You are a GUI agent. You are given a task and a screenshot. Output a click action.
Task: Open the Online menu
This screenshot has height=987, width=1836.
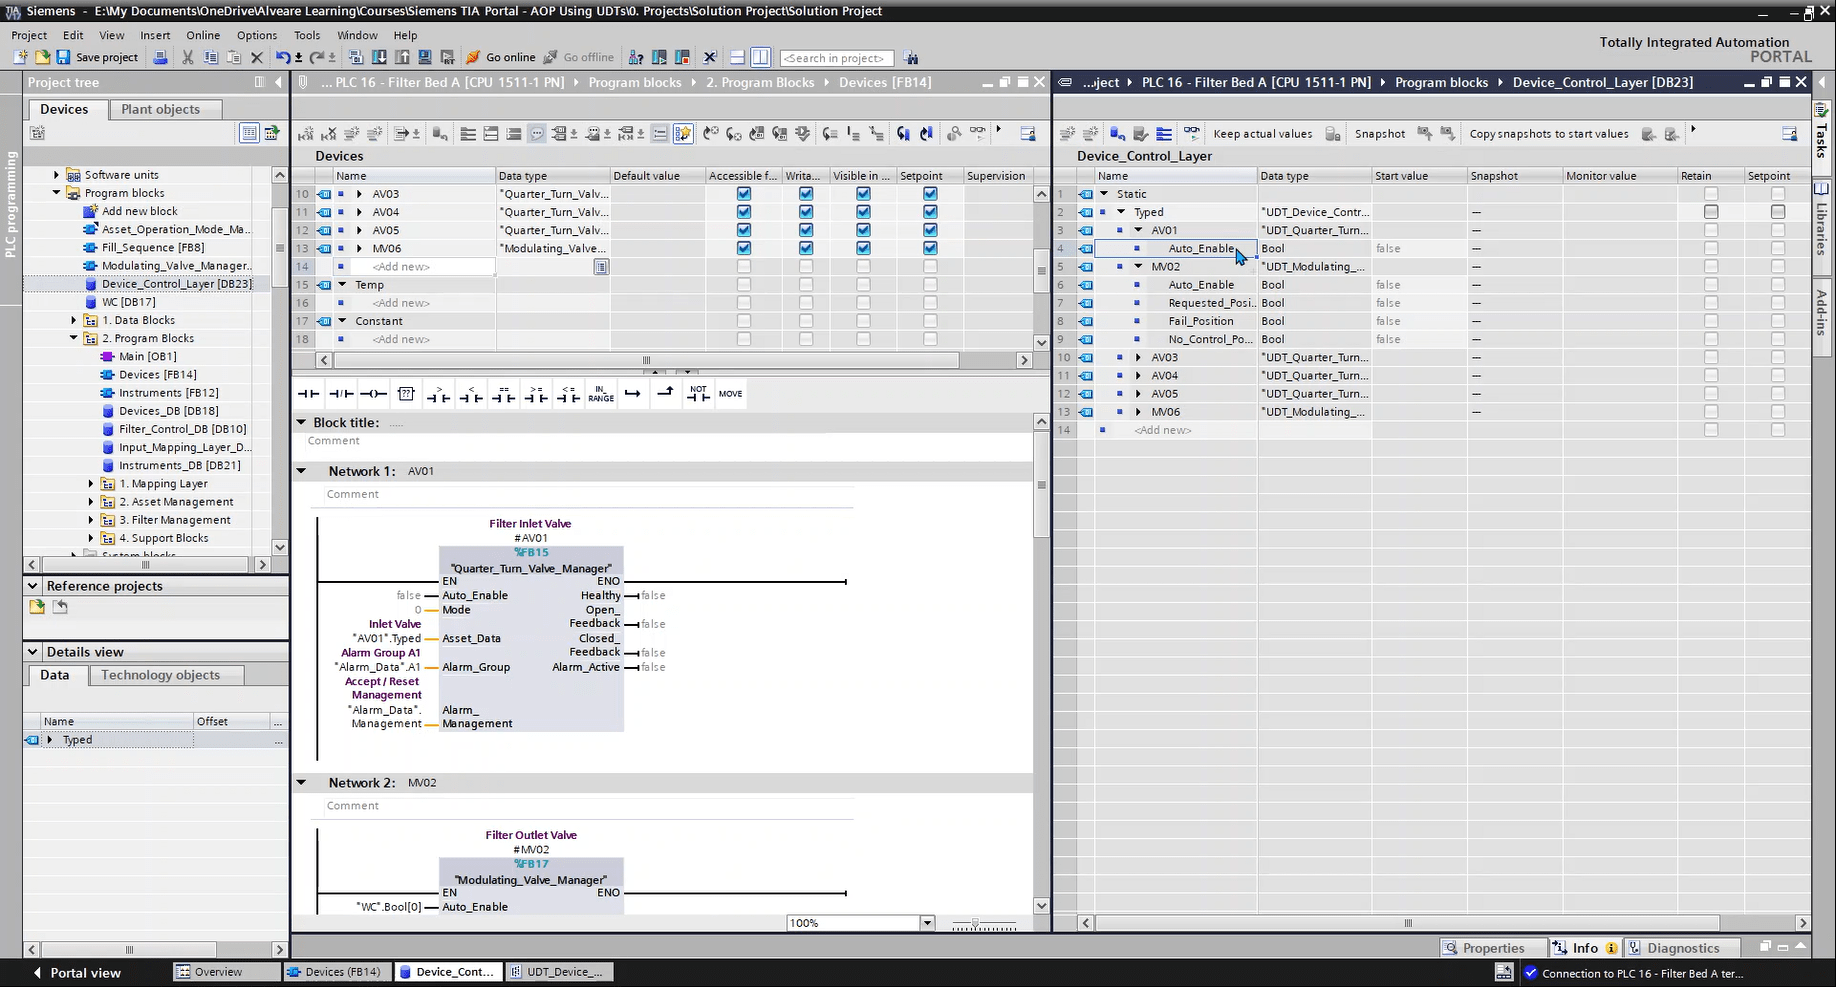click(202, 35)
